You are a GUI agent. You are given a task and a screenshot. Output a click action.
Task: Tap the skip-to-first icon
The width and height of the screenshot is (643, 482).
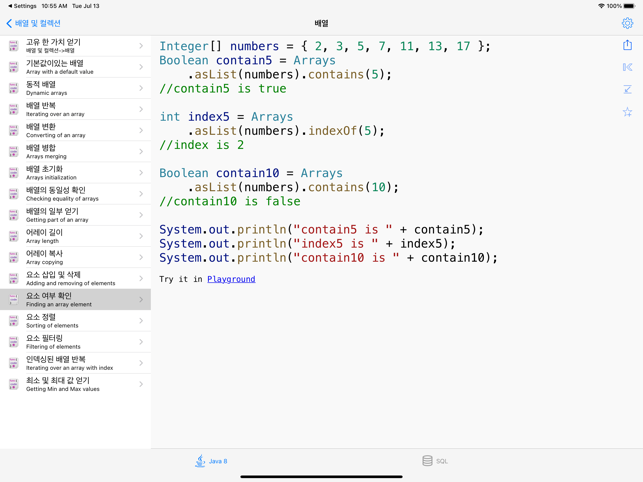pyautogui.click(x=627, y=67)
